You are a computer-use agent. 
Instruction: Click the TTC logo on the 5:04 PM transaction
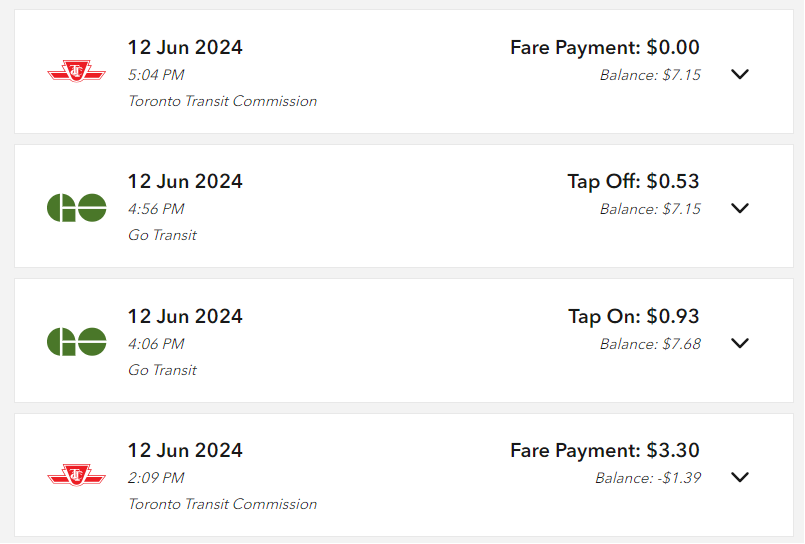point(76,71)
